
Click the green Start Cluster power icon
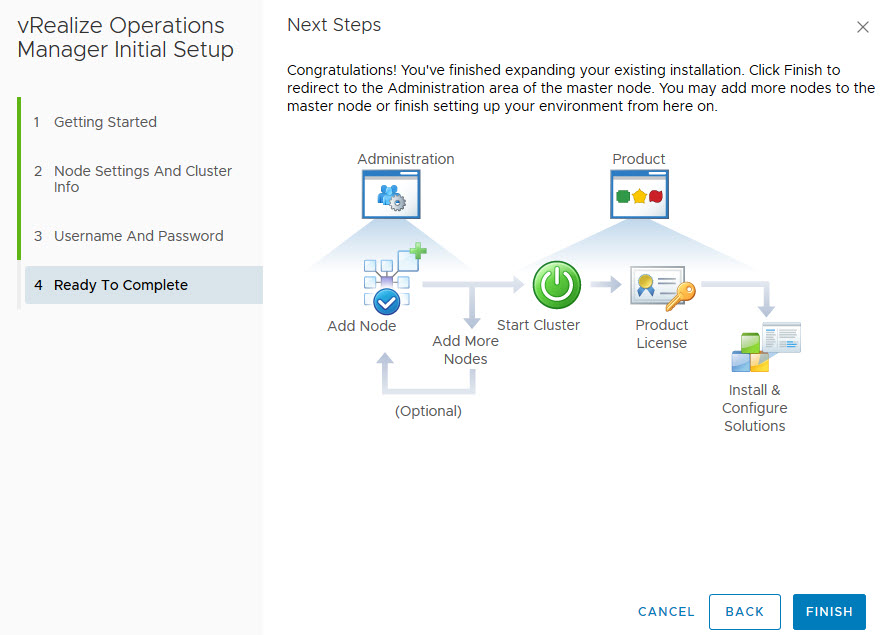point(556,285)
